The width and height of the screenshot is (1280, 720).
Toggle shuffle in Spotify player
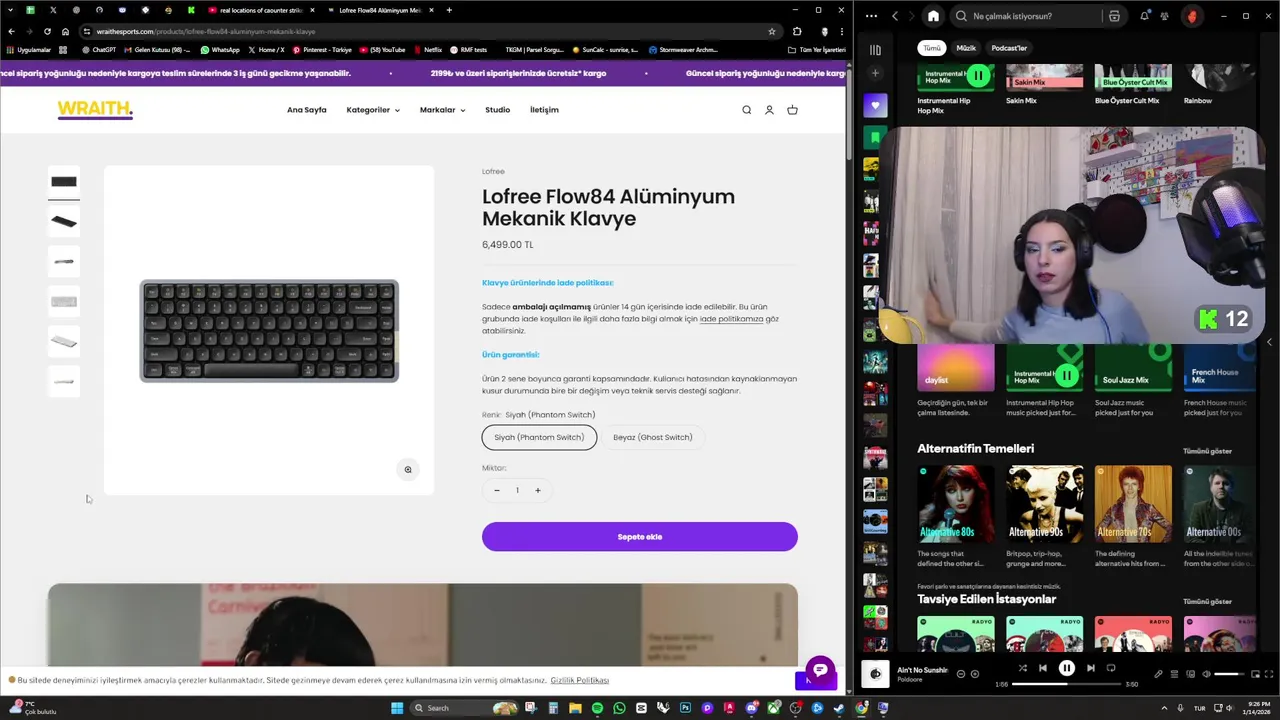[x=1022, y=668]
